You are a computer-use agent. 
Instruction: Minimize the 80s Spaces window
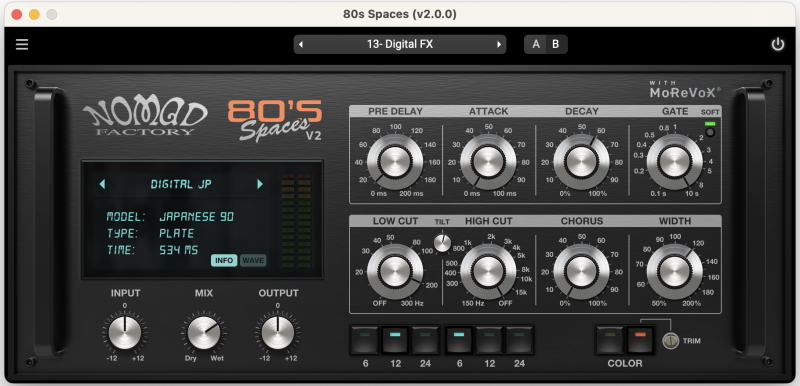click(34, 14)
